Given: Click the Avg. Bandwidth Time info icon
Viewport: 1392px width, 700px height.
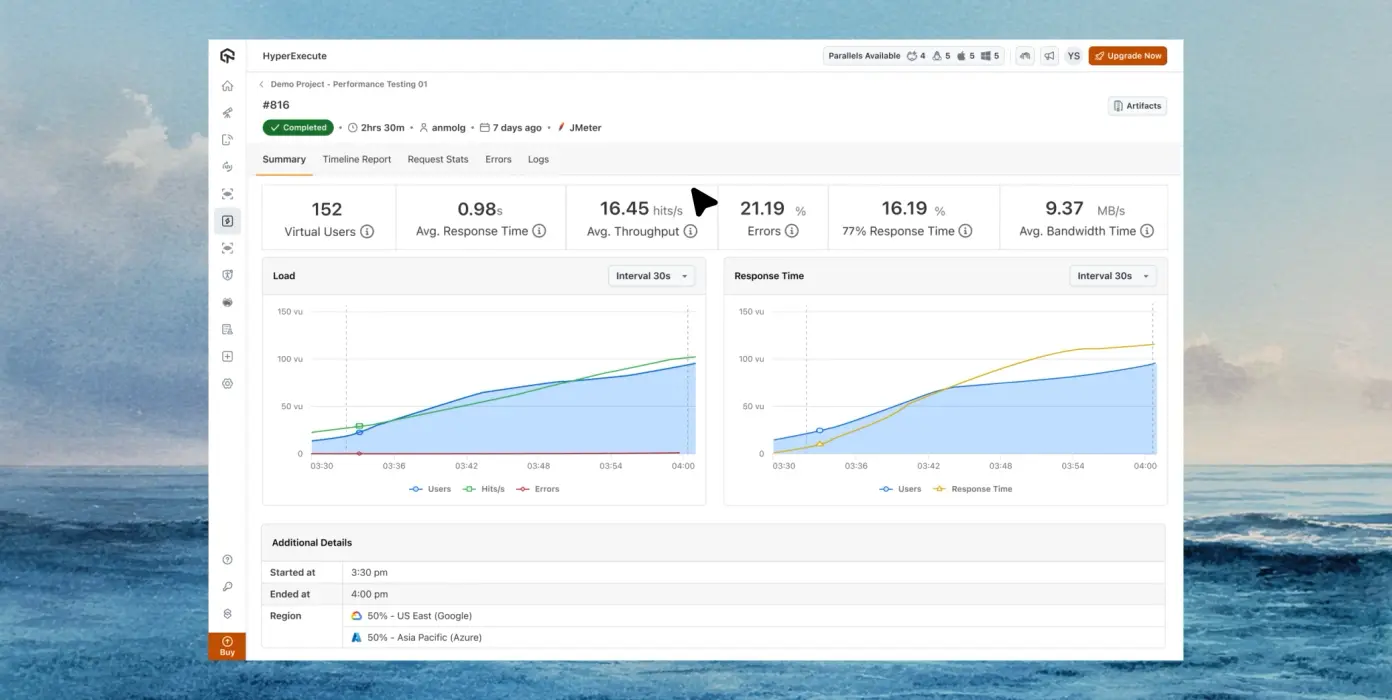Looking at the screenshot, I should (x=1147, y=231).
